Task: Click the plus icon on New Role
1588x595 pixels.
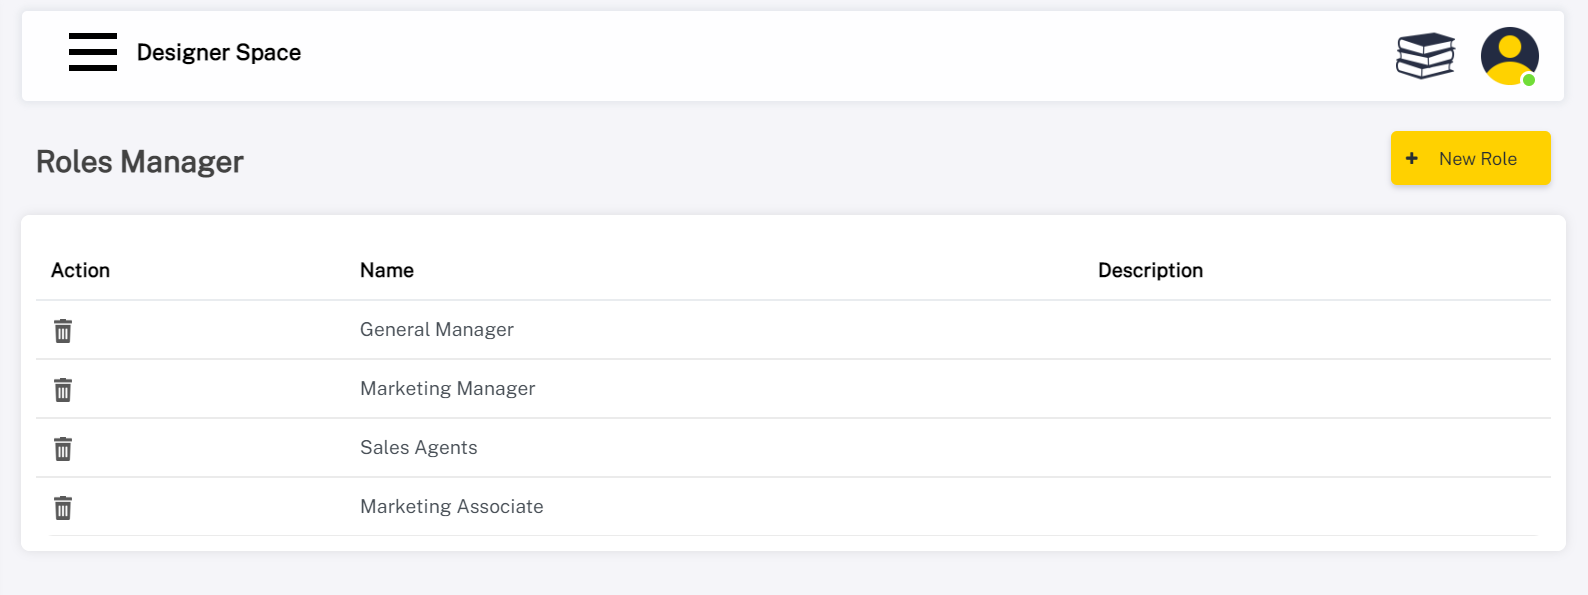Action: click(1412, 158)
